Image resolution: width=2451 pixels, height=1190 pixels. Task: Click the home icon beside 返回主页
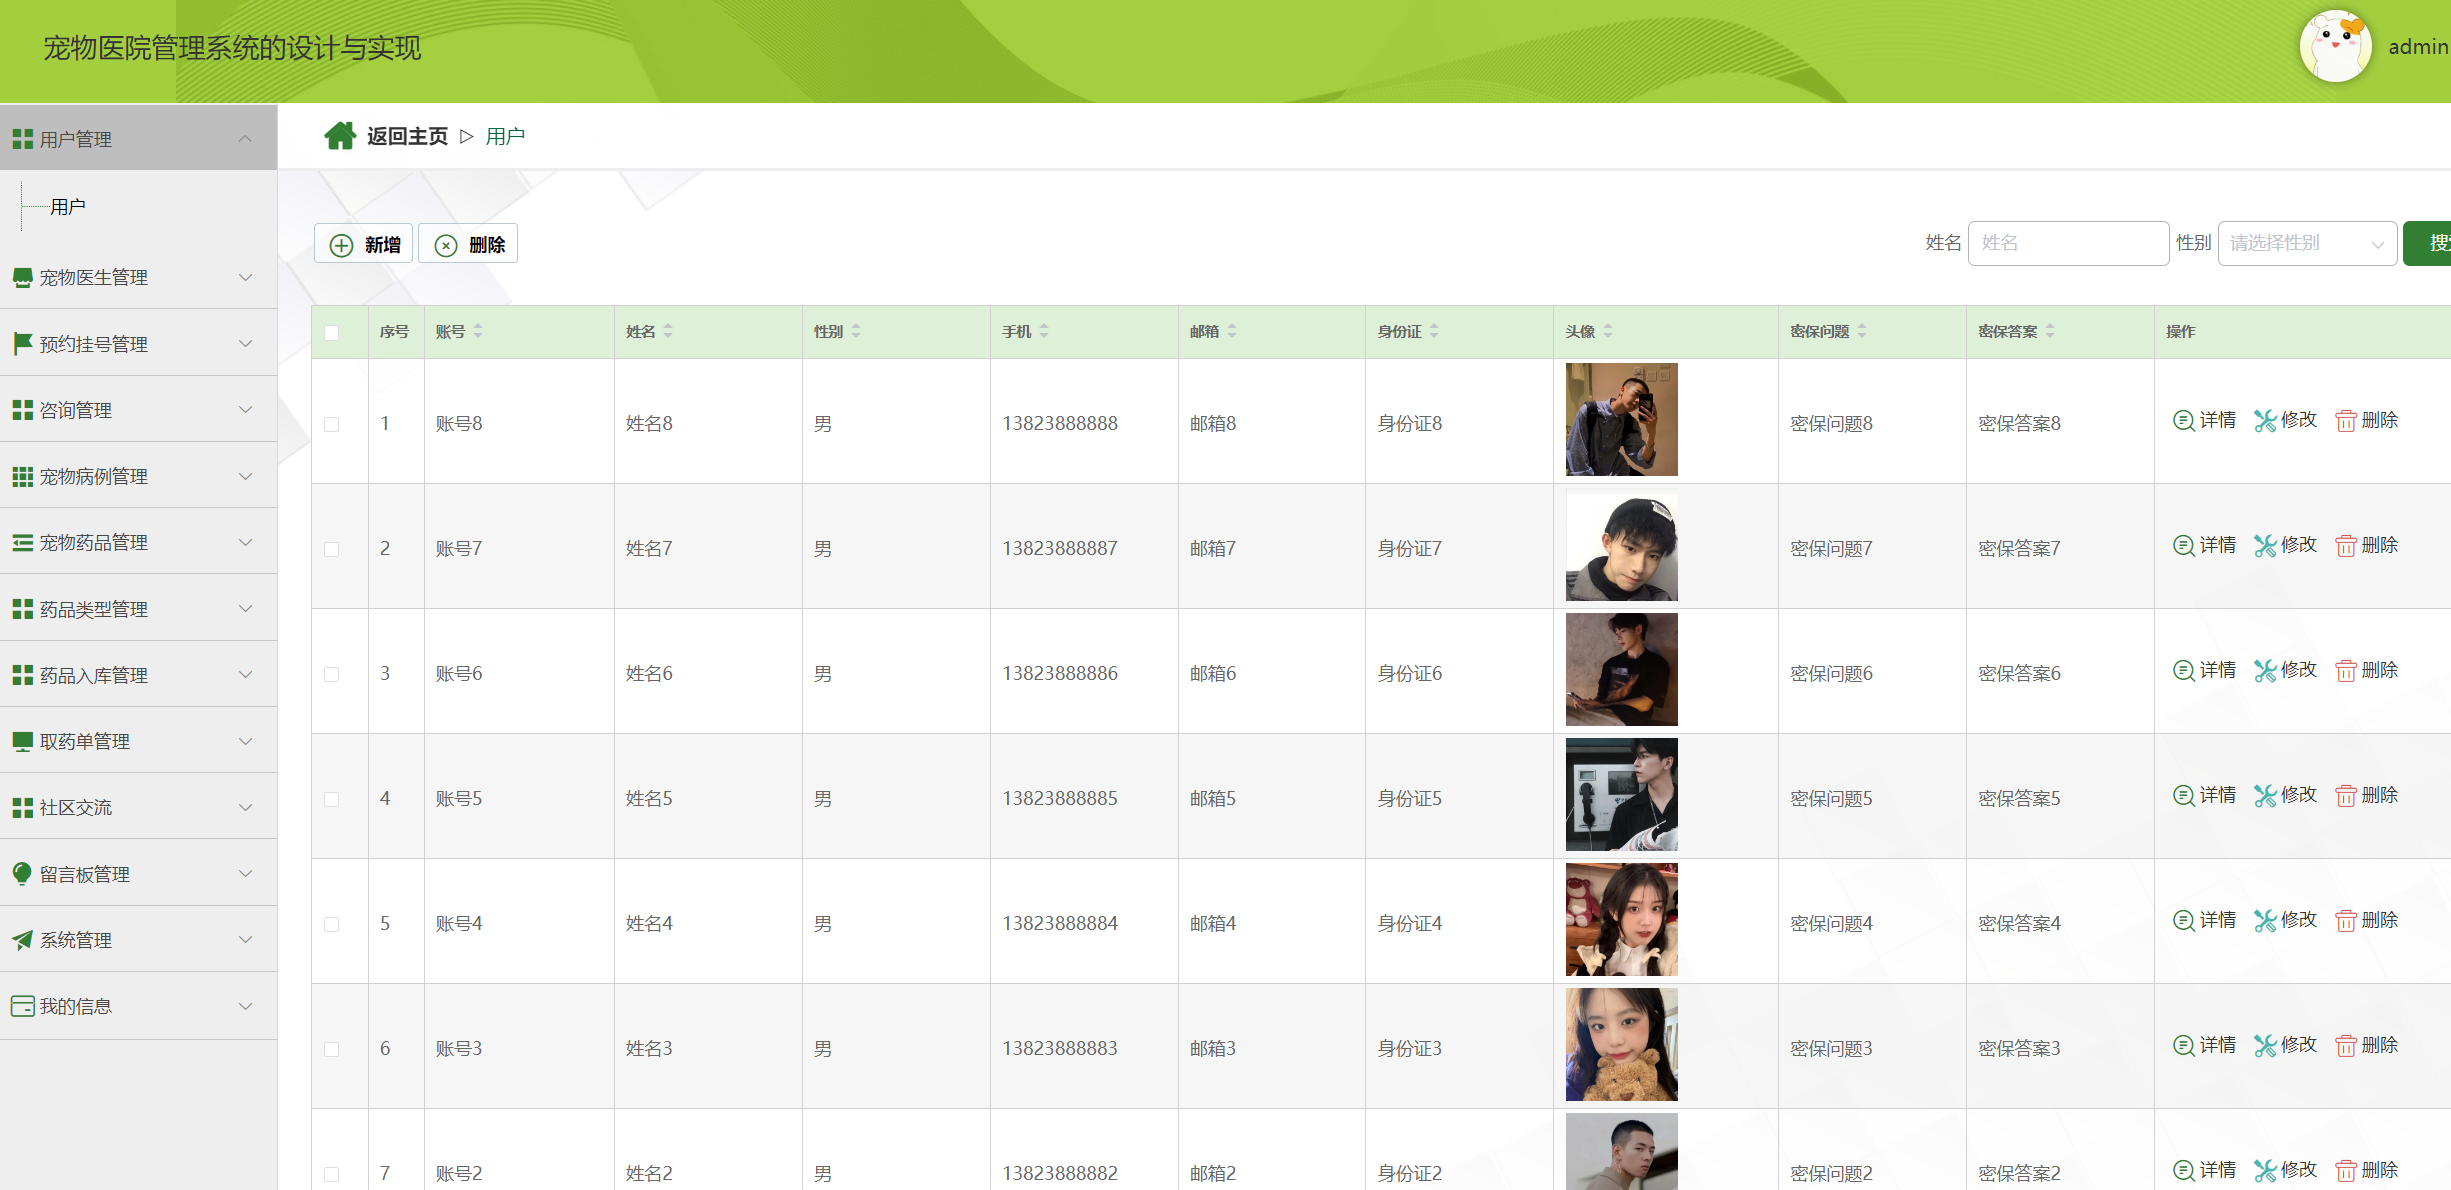click(x=340, y=136)
